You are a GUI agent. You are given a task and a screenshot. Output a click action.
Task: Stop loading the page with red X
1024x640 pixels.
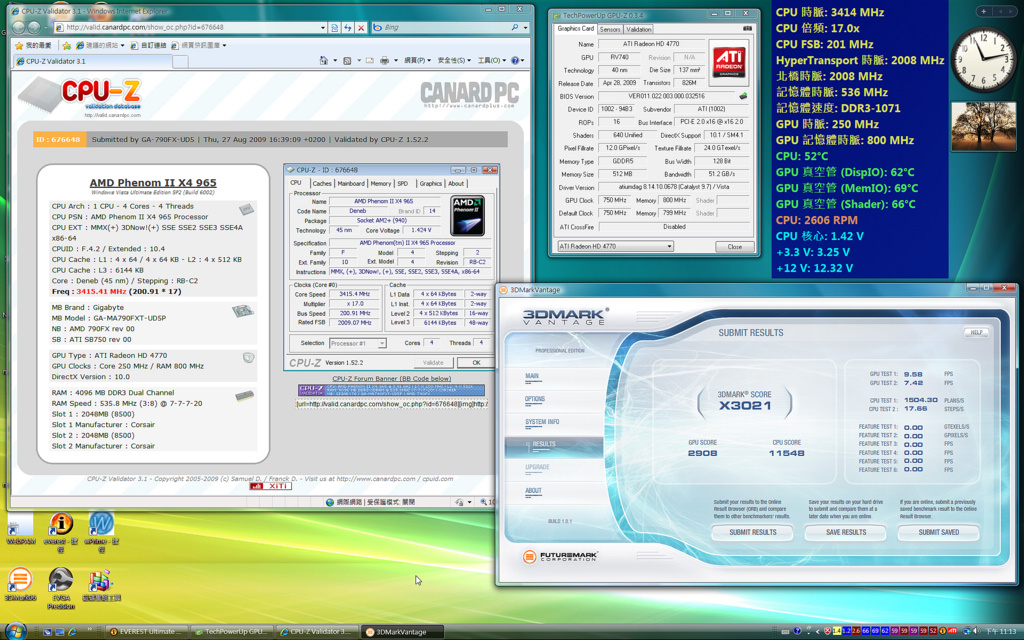(360, 27)
